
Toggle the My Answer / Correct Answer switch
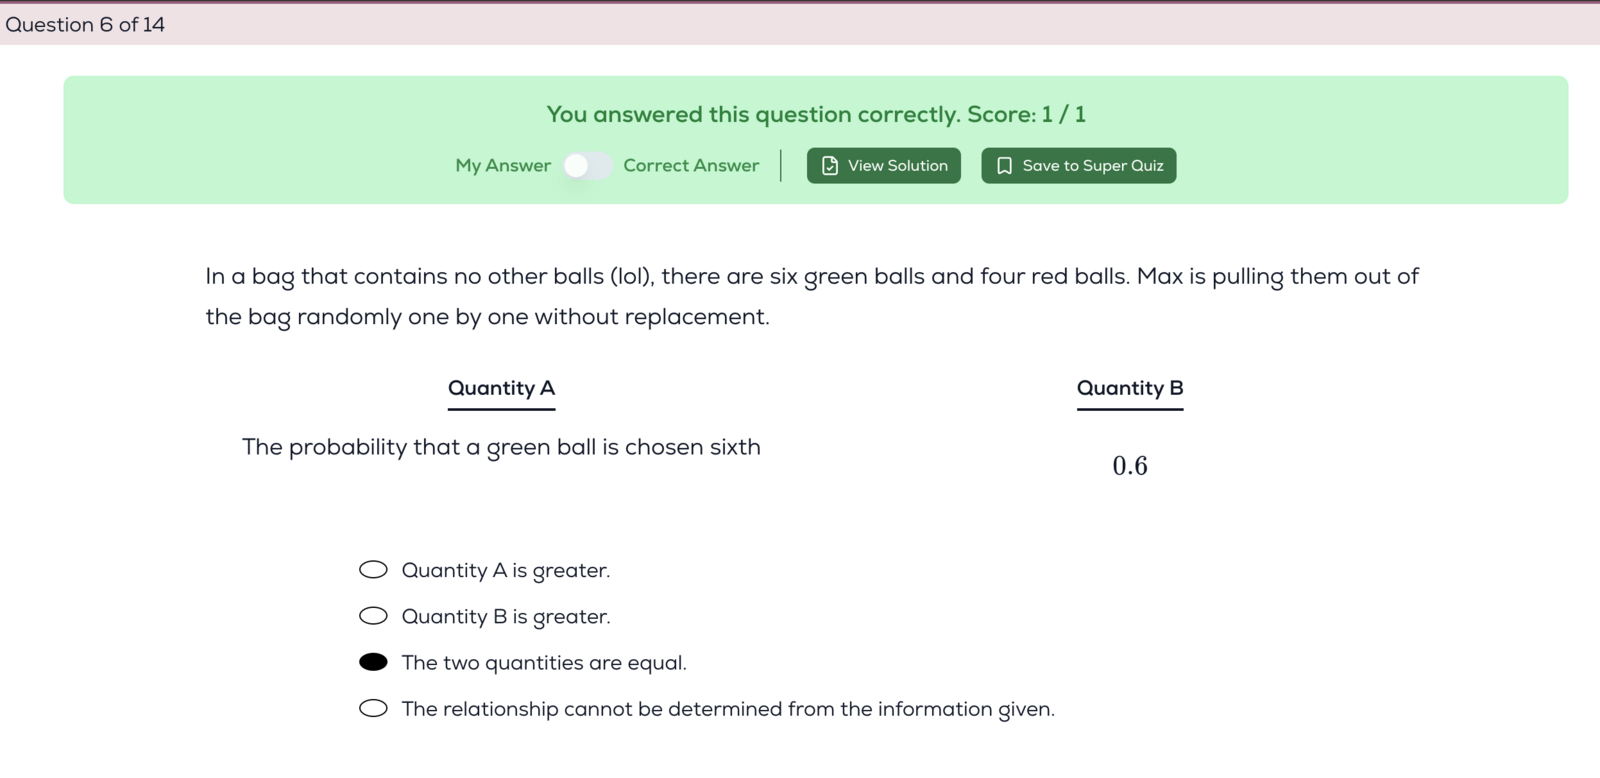point(587,166)
